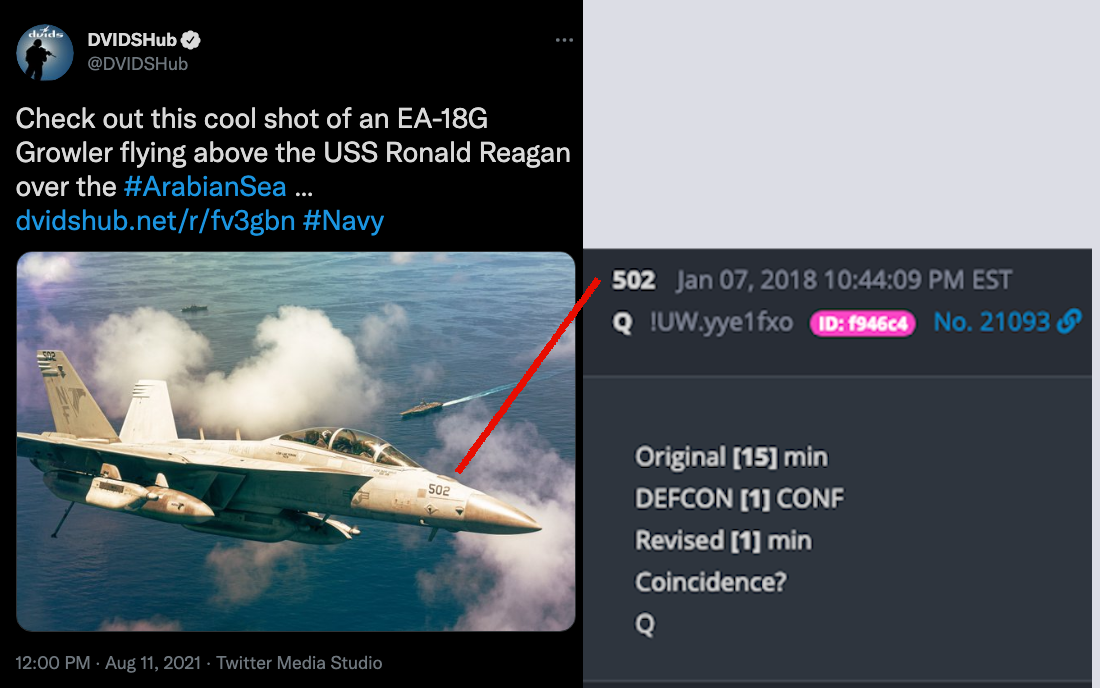
Task: Click the ellipsis after #ArabianSea in tweet text
Action: tap(304, 191)
